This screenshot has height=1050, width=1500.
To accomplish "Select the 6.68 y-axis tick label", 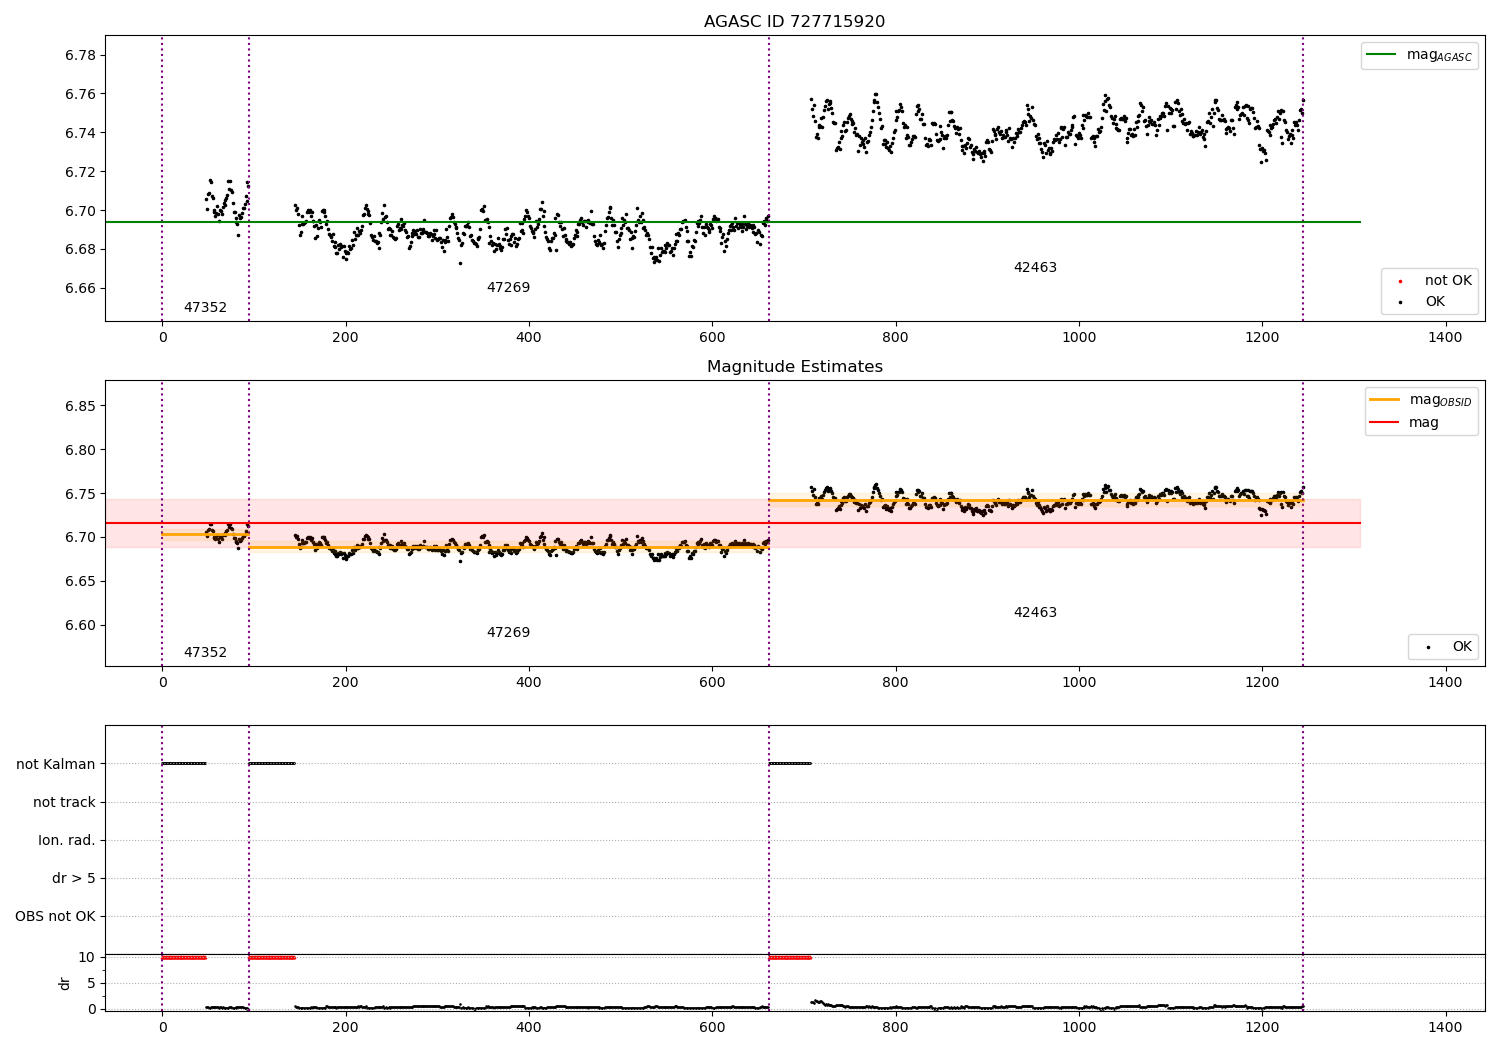I will click(x=81, y=249).
